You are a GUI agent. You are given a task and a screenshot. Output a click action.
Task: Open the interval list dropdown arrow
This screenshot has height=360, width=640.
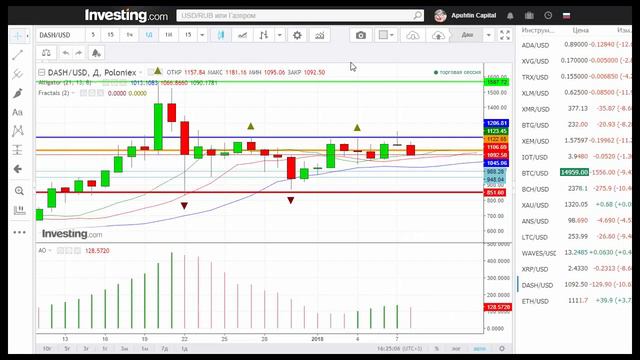coord(202,35)
